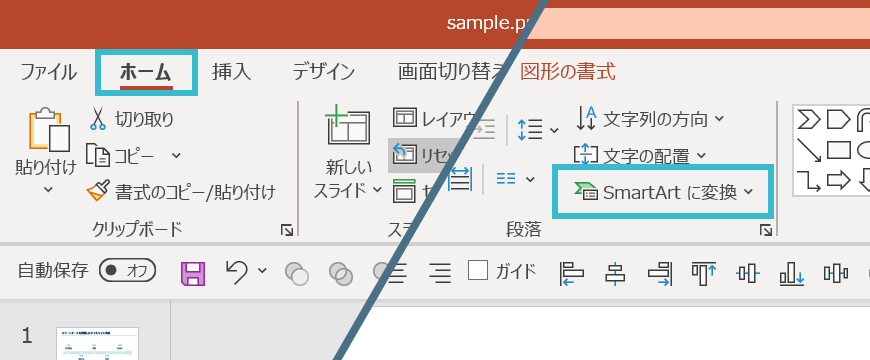Click the 段落 group label

[x=524, y=229]
